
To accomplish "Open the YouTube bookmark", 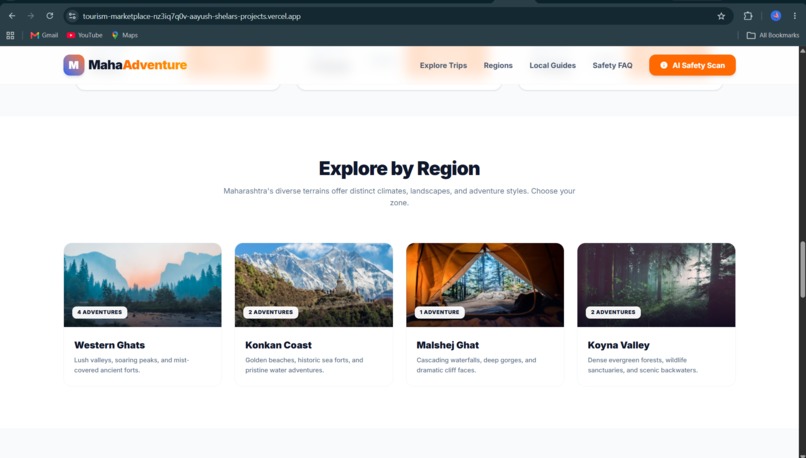I will tap(85, 35).
